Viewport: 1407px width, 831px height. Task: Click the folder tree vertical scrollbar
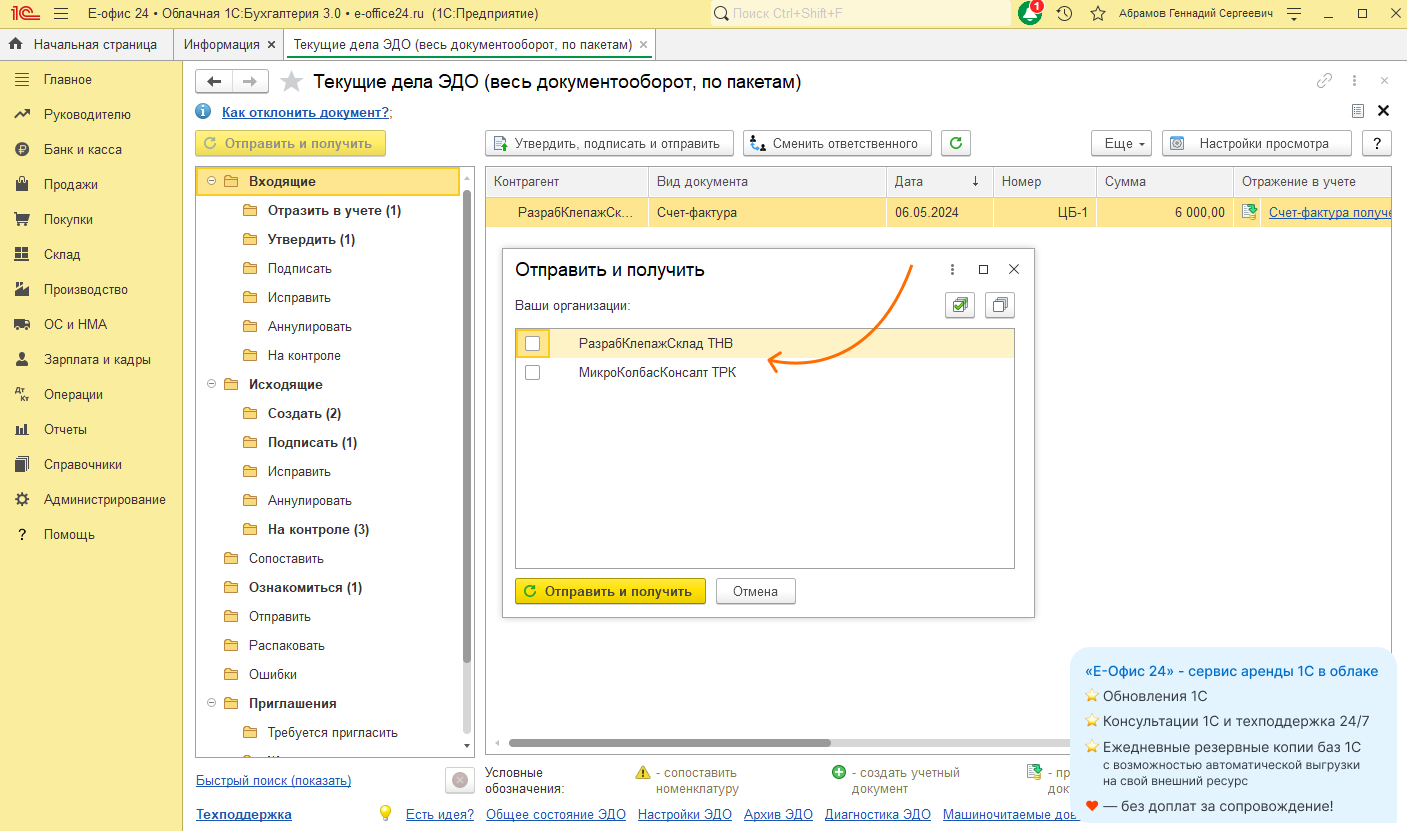[466, 426]
